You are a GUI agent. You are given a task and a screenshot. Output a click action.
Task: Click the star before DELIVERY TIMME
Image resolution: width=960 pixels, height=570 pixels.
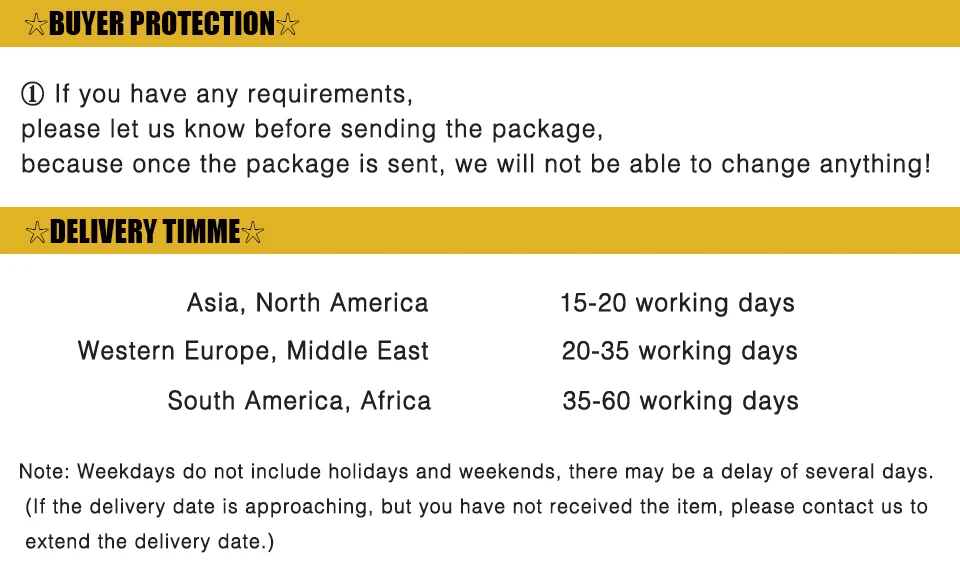[36, 233]
